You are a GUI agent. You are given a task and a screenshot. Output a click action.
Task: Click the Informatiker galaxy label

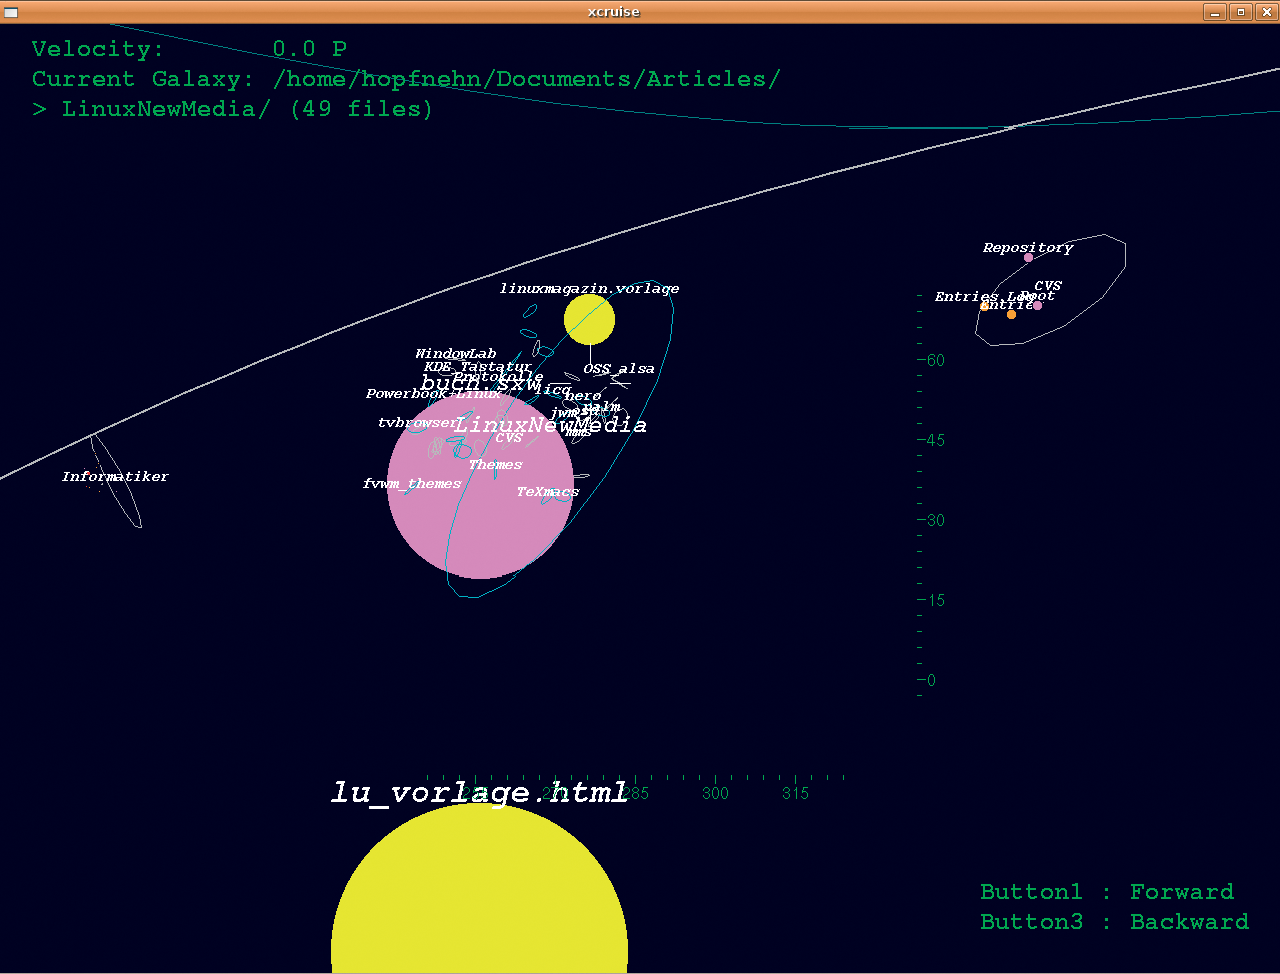click(115, 477)
